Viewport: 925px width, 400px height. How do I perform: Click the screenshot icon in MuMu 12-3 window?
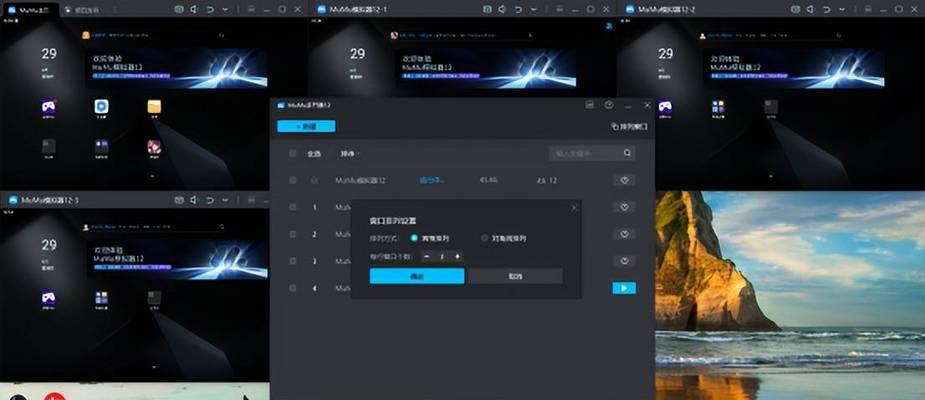(179, 200)
